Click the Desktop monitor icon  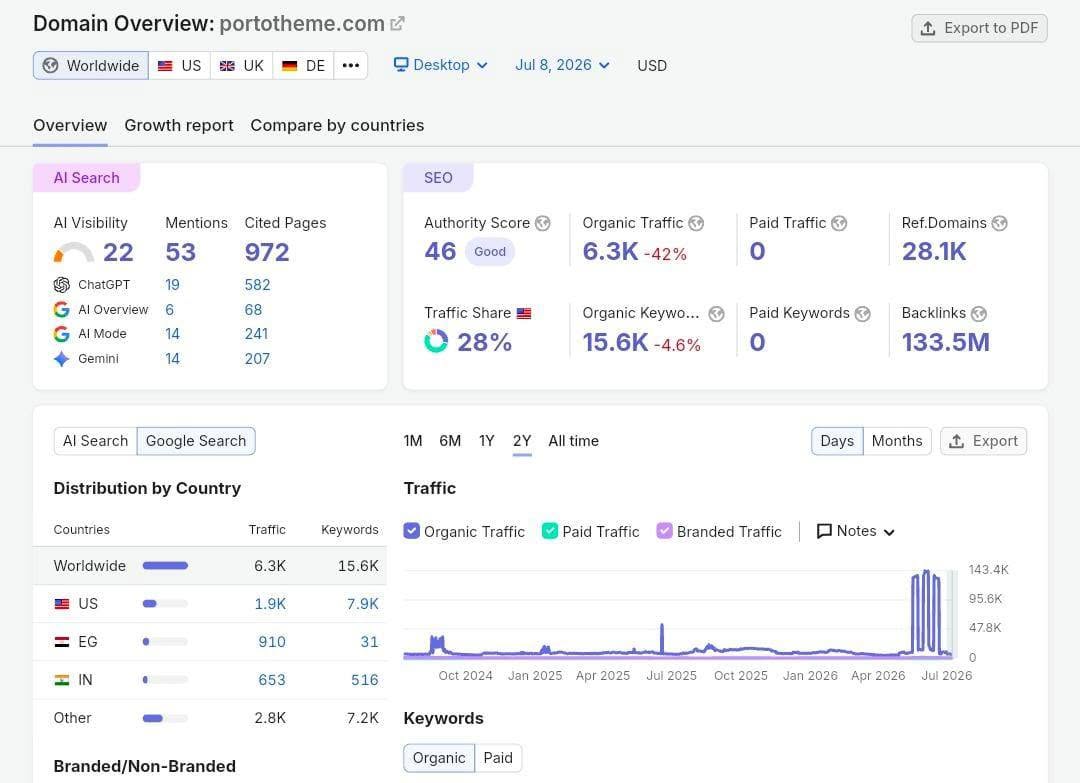click(x=401, y=65)
